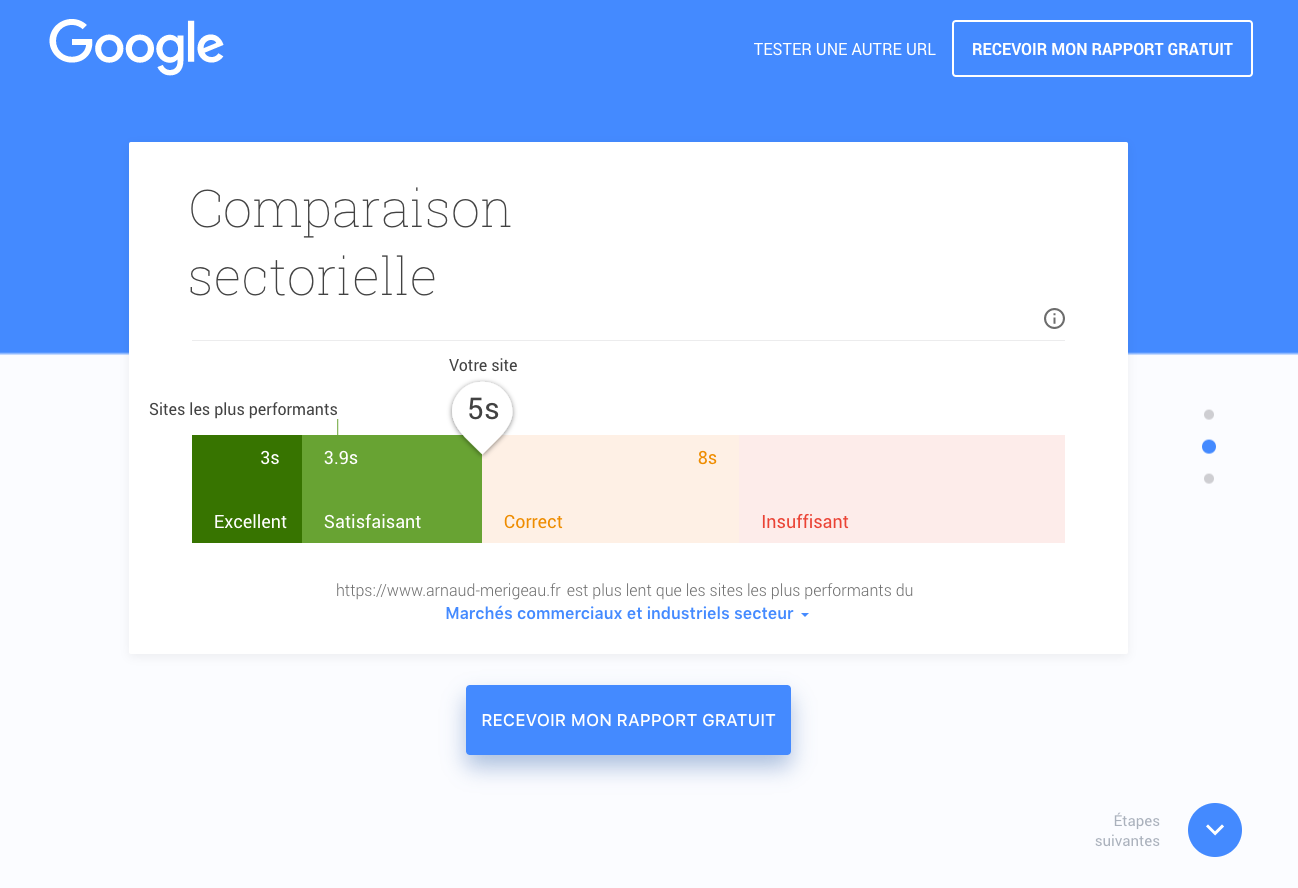Image resolution: width=1298 pixels, height=888 pixels.
Task: Click the arnaud-merigeau.fr URL text
Action: point(448,591)
